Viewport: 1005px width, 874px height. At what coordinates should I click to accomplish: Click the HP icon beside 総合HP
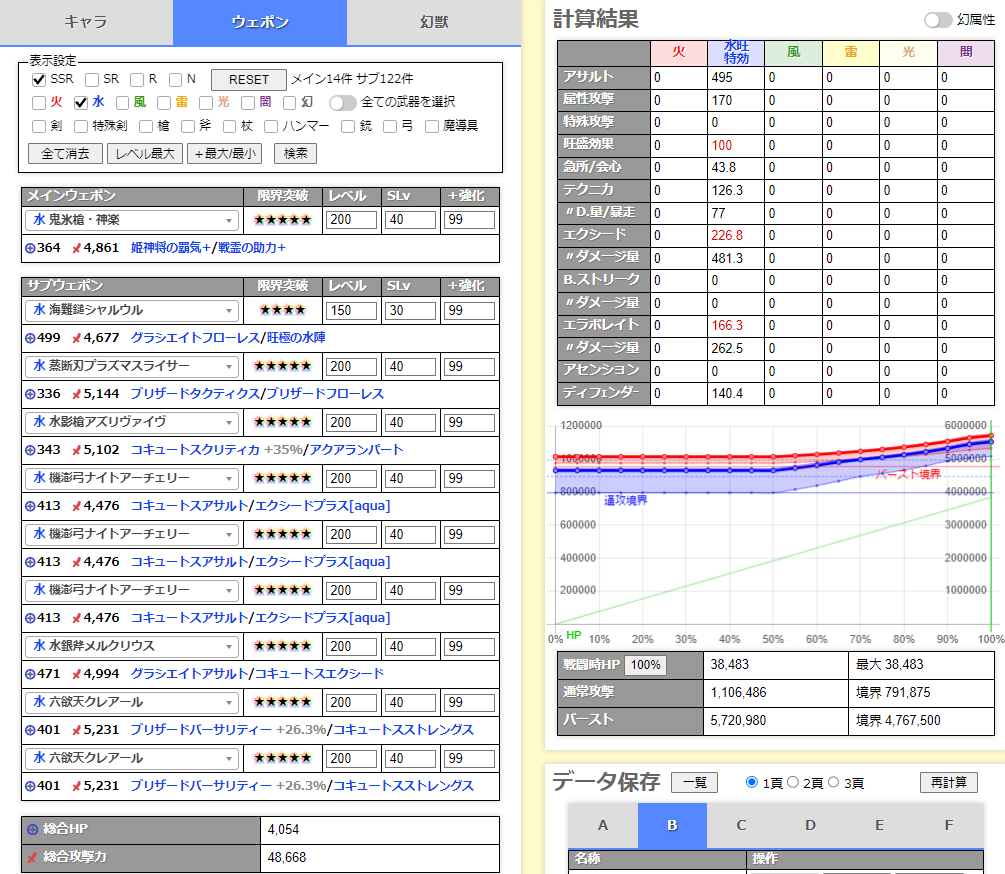32,830
